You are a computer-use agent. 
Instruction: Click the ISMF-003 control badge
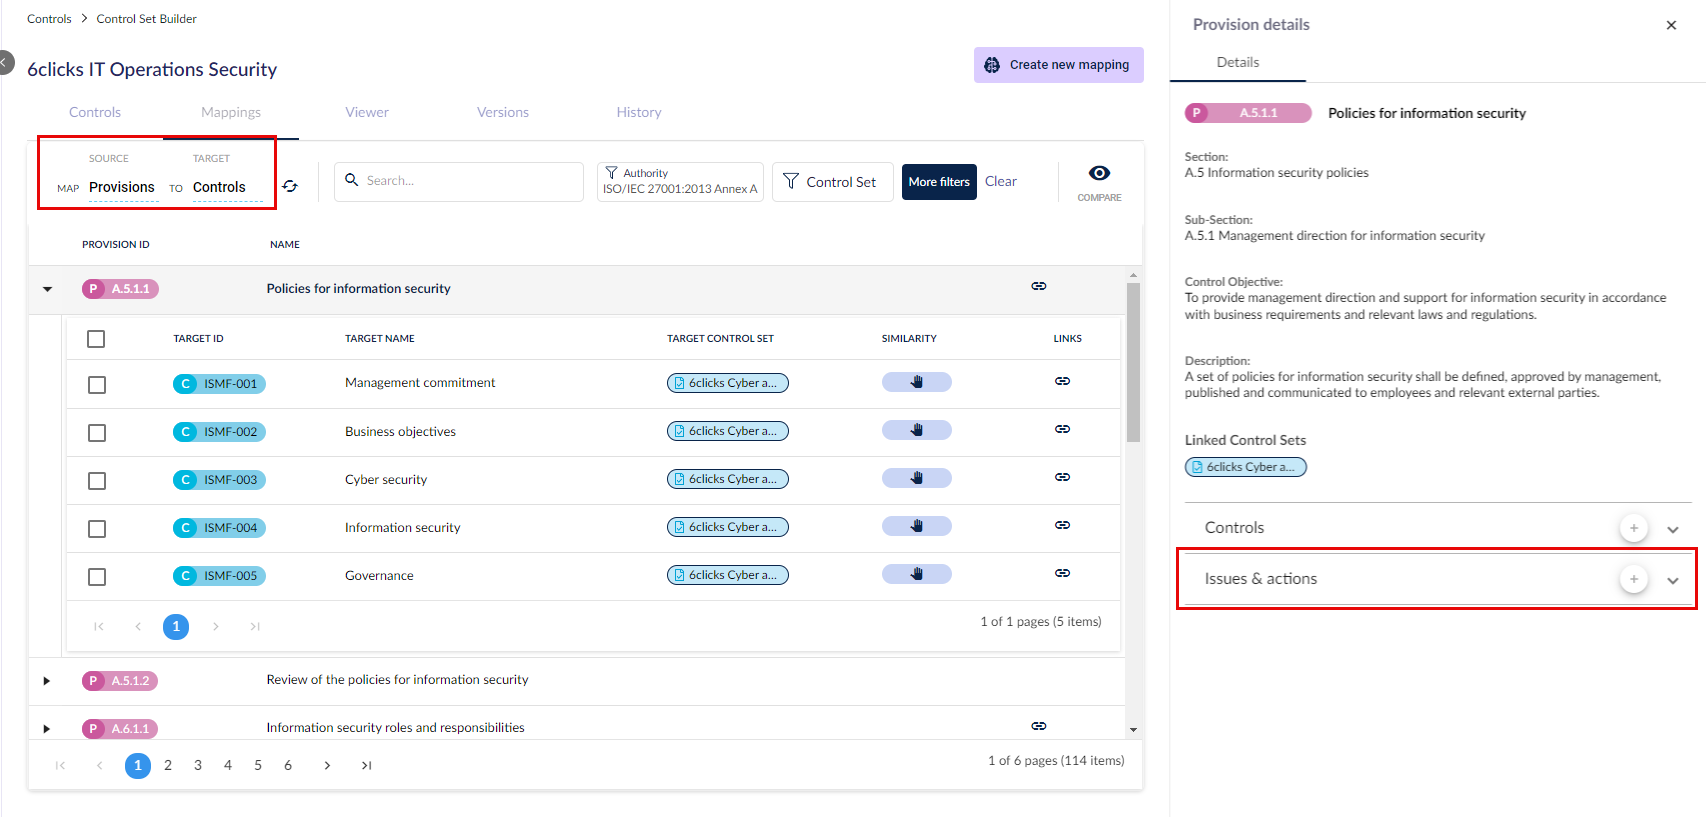219,480
